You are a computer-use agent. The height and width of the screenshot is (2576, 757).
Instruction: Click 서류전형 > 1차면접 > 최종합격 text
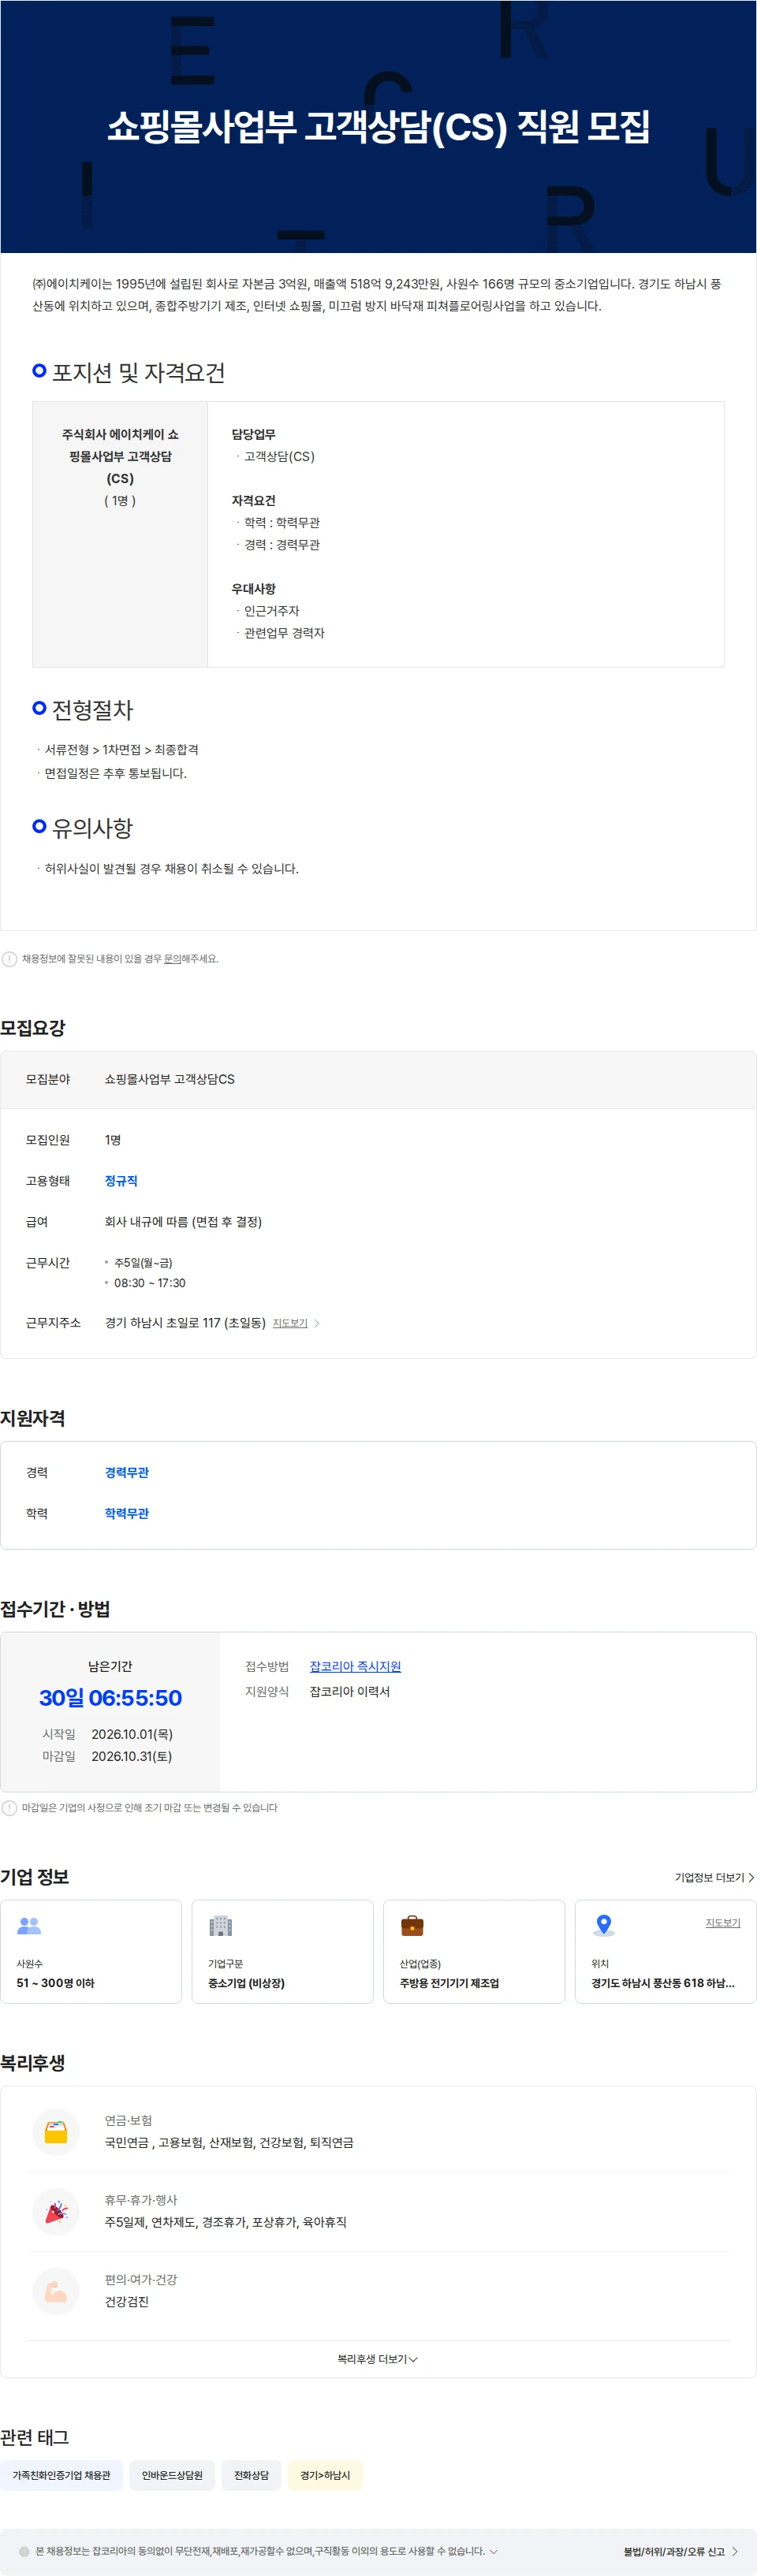pos(121,749)
